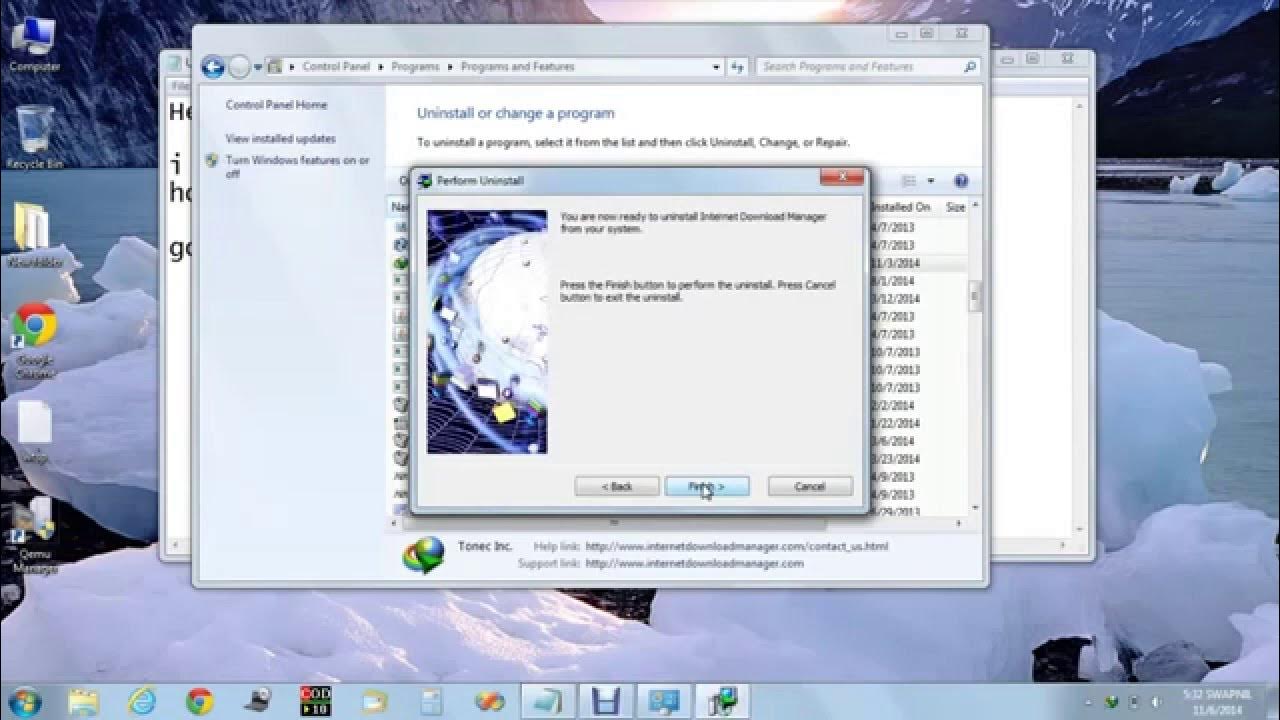Refresh the Programs and Features view
The width and height of the screenshot is (1280, 720).
point(738,67)
